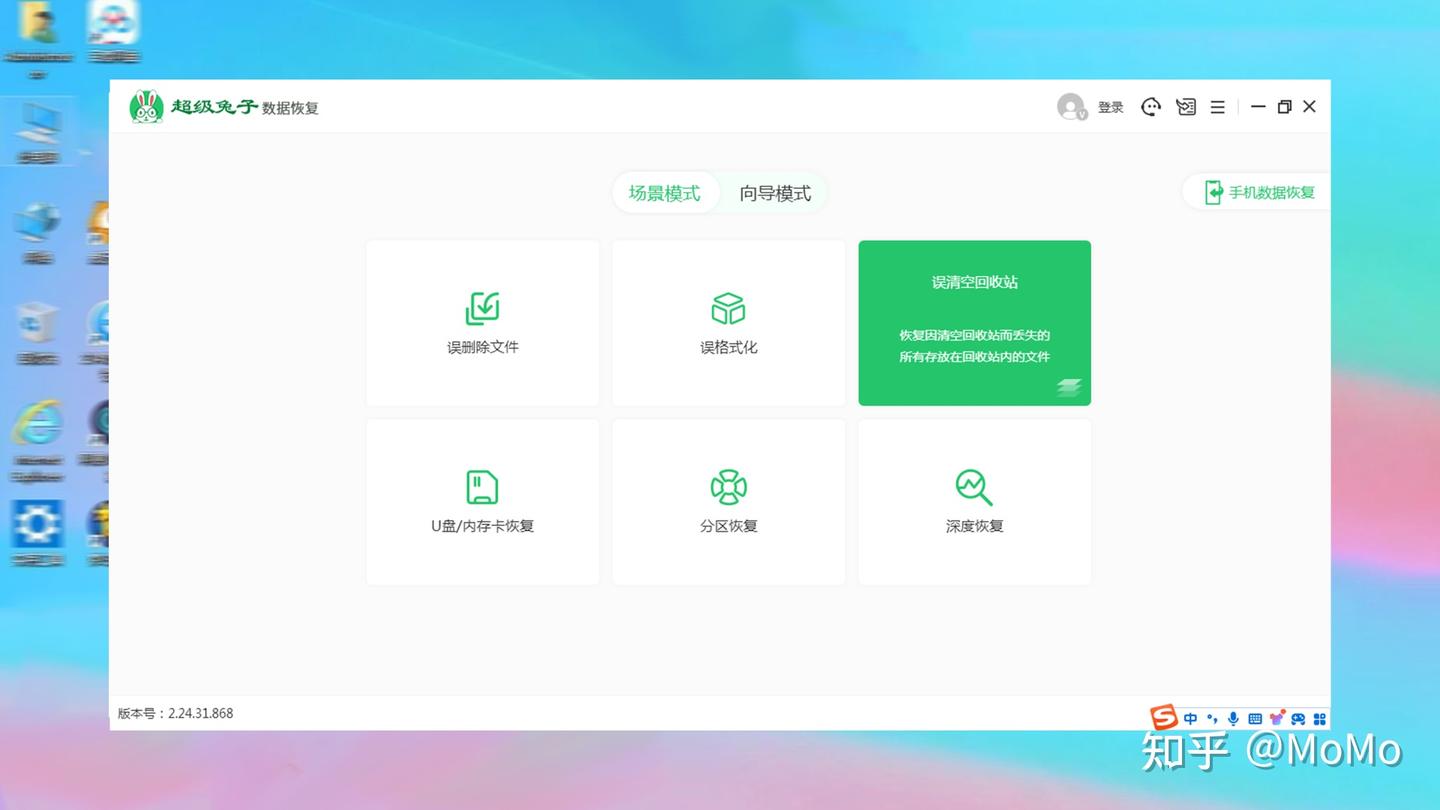The width and height of the screenshot is (1440, 810).
Task: Click the rabbit logo icon
Action: point(147,107)
